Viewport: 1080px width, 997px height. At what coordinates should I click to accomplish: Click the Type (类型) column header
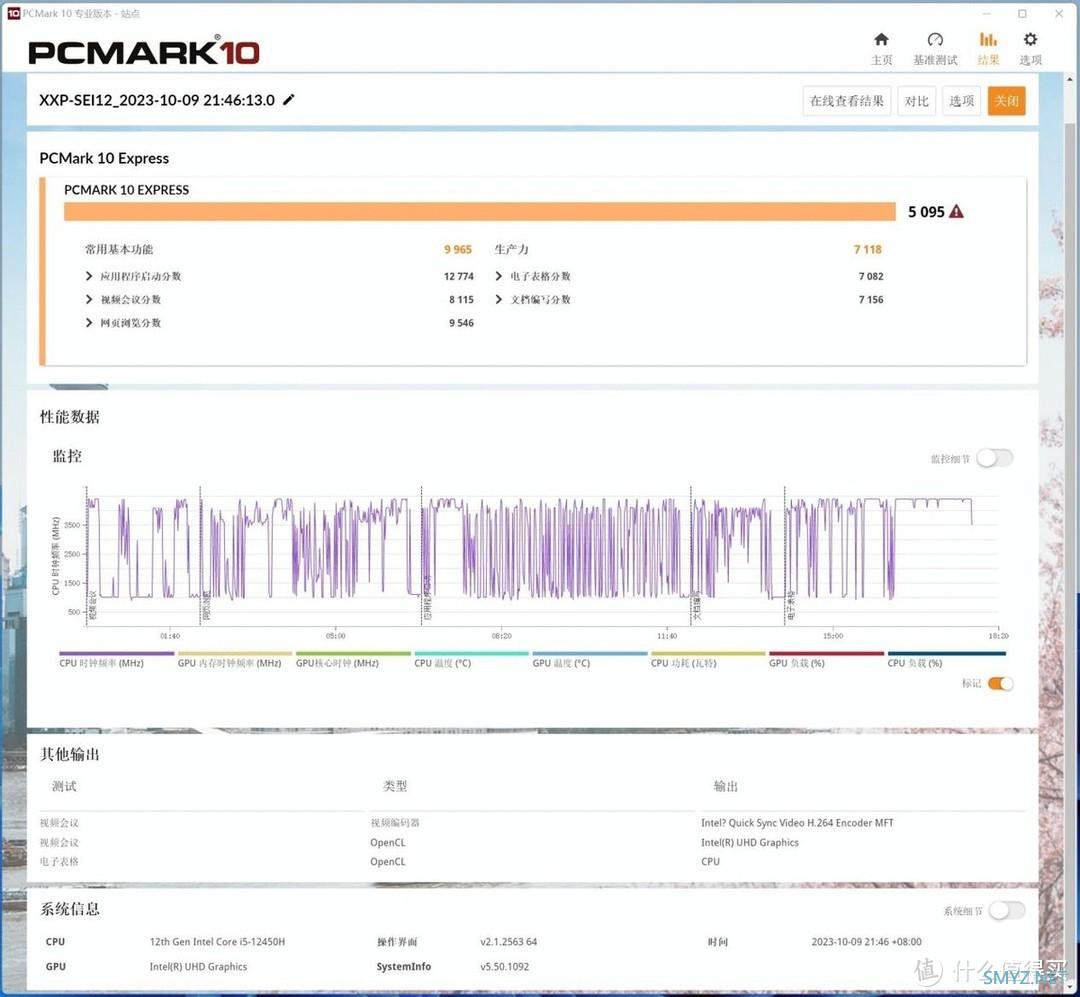[x=395, y=786]
